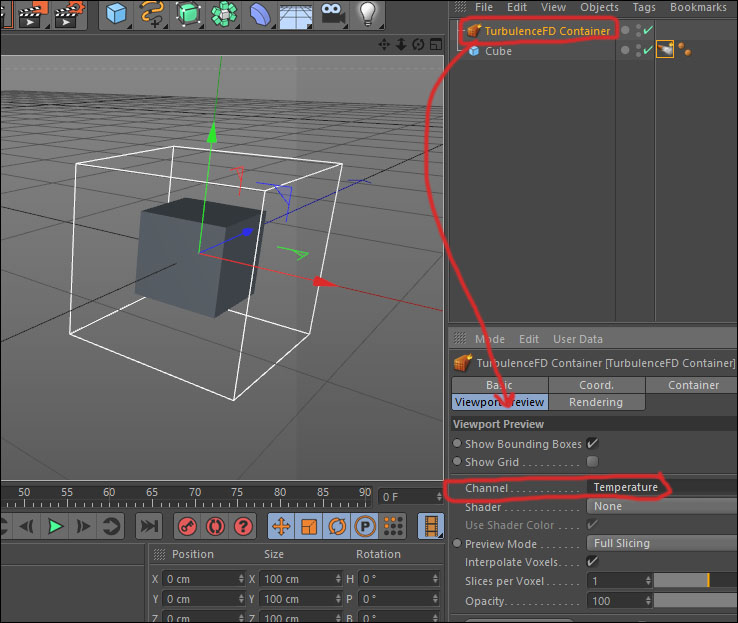Open the object manager File menu
The image size is (738, 623).
pyautogui.click(x=483, y=7)
